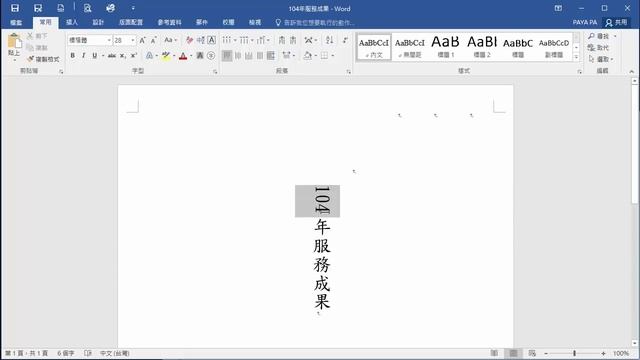Screen dimensions: 640x360
Task: Click the Increase Indent icon
Action: [x=293, y=40]
